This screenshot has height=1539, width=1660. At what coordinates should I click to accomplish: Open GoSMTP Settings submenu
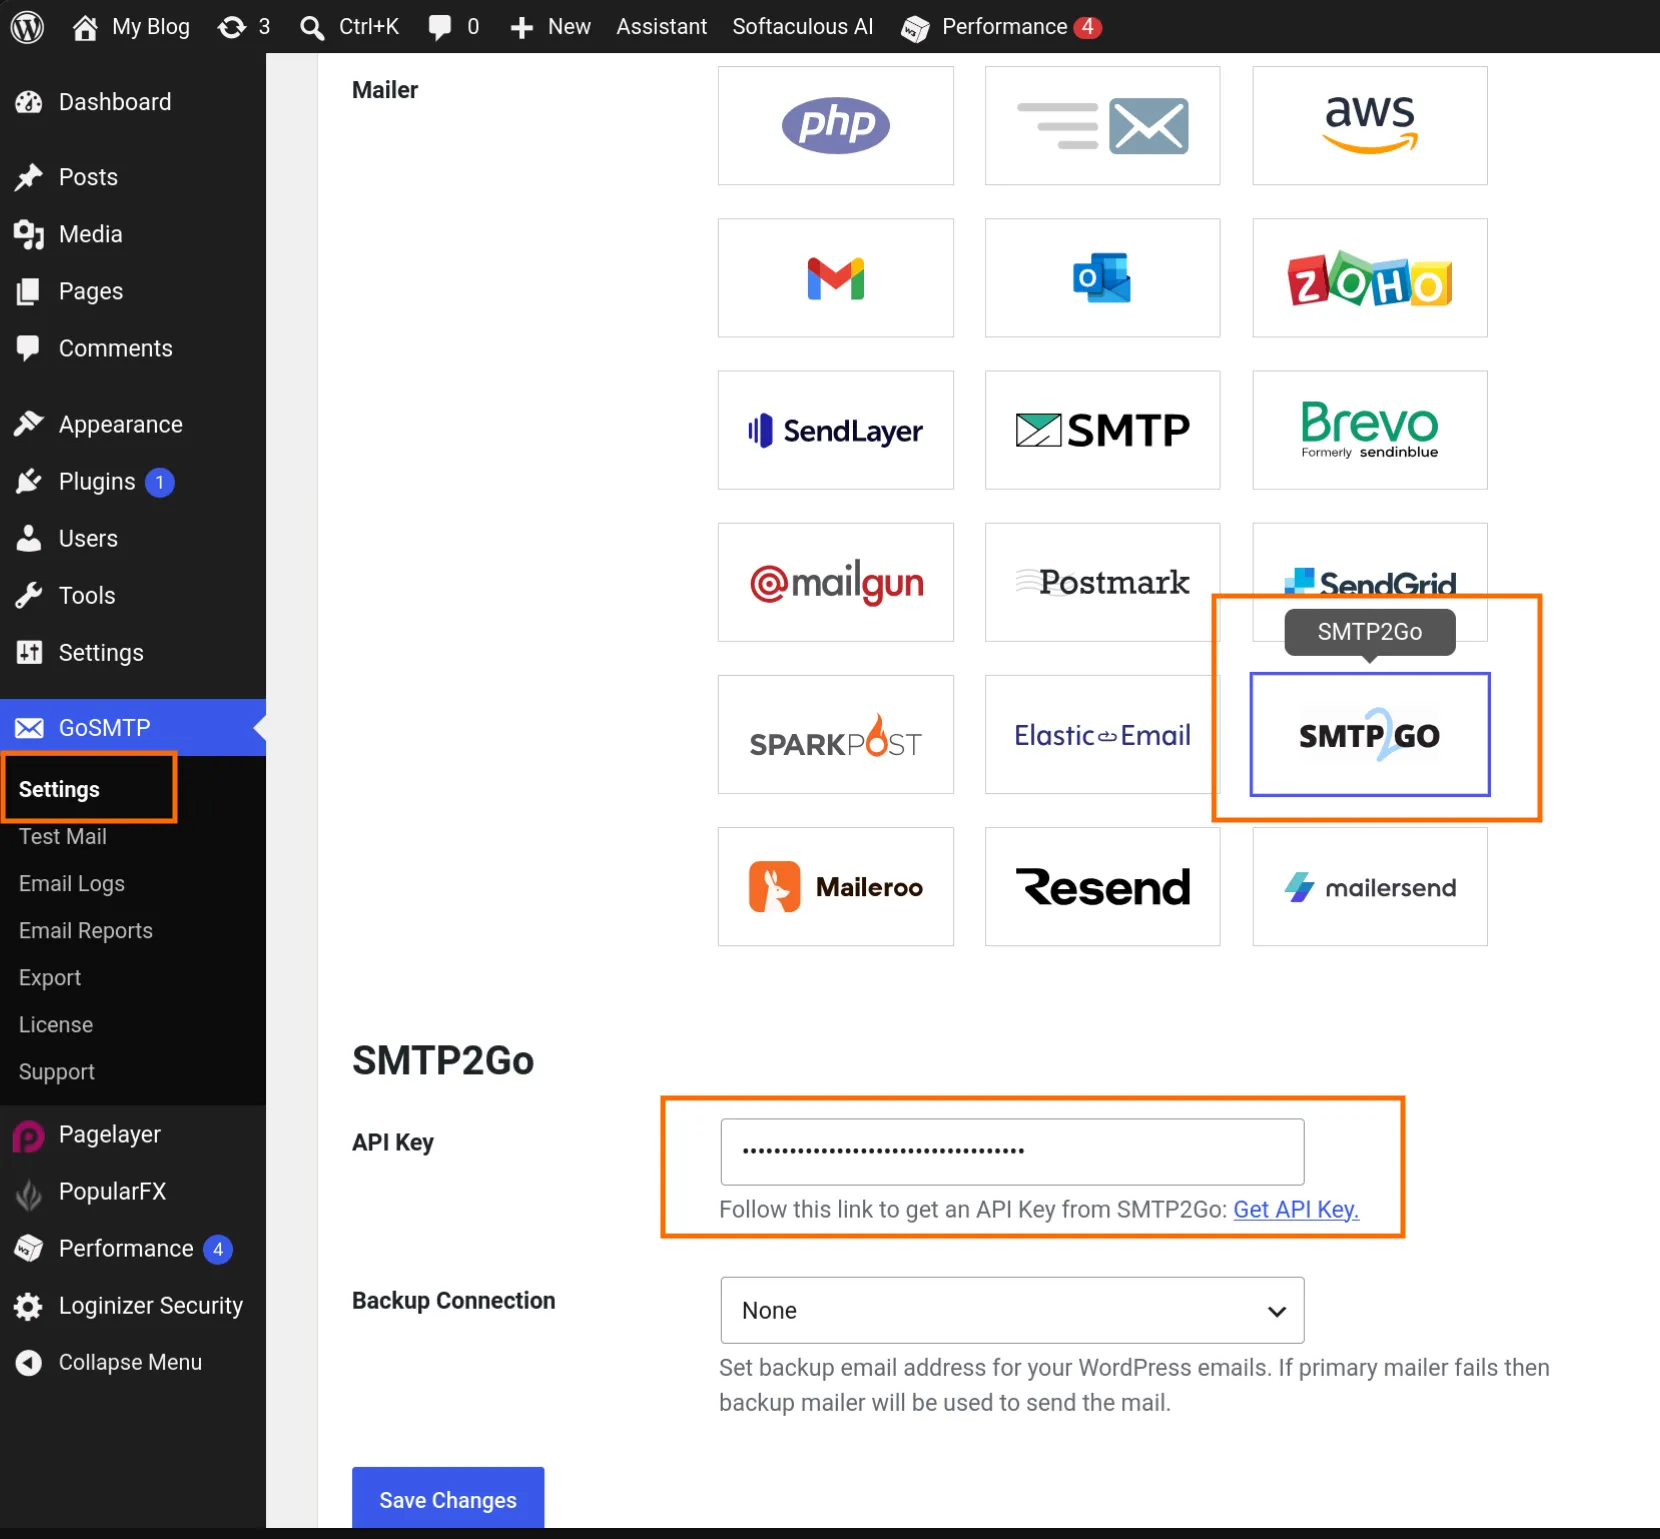pyautogui.click(x=59, y=789)
